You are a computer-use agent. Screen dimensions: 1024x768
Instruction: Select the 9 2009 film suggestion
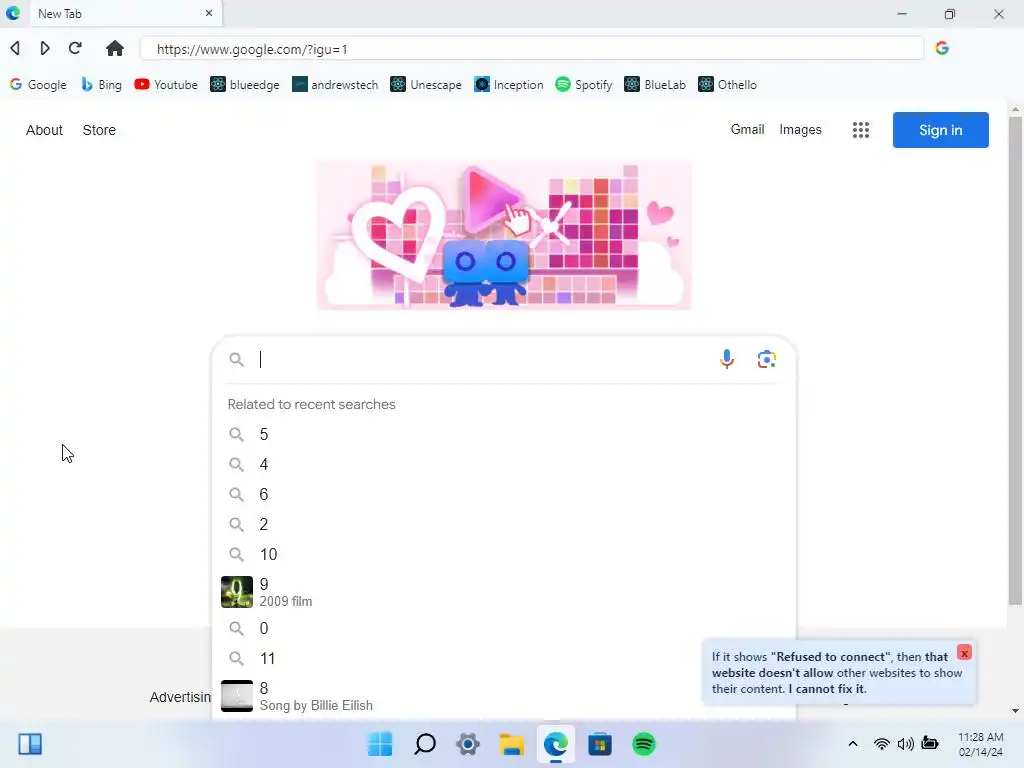coord(504,592)
